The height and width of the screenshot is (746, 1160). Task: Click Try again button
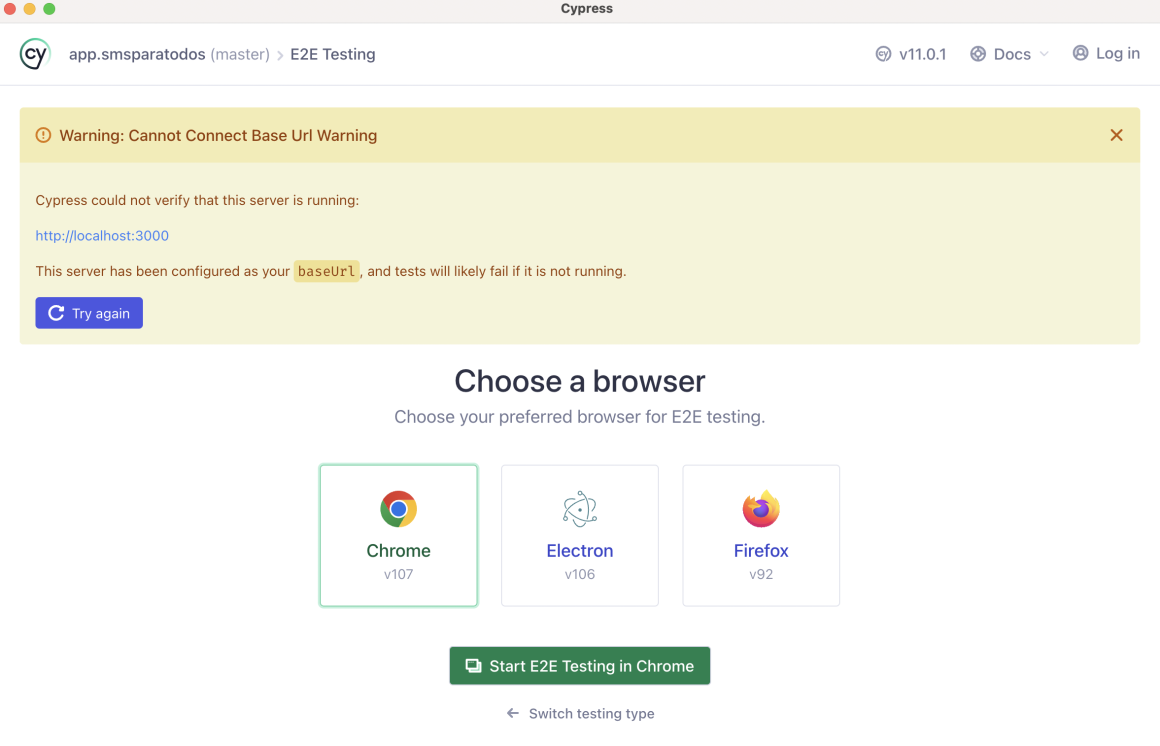click(x=89, y=313)
